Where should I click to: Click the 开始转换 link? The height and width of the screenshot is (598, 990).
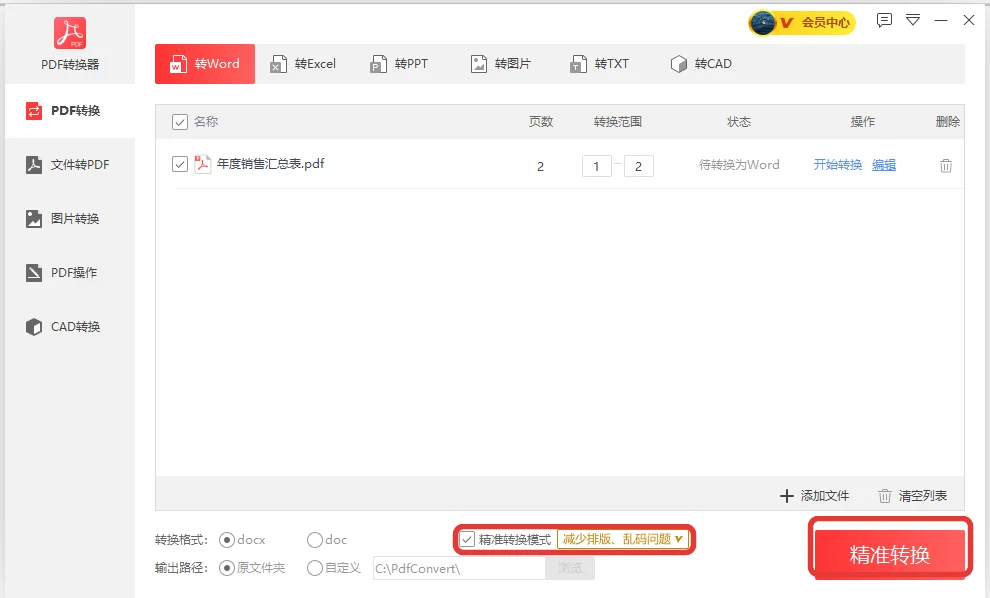tap(837, 165)
